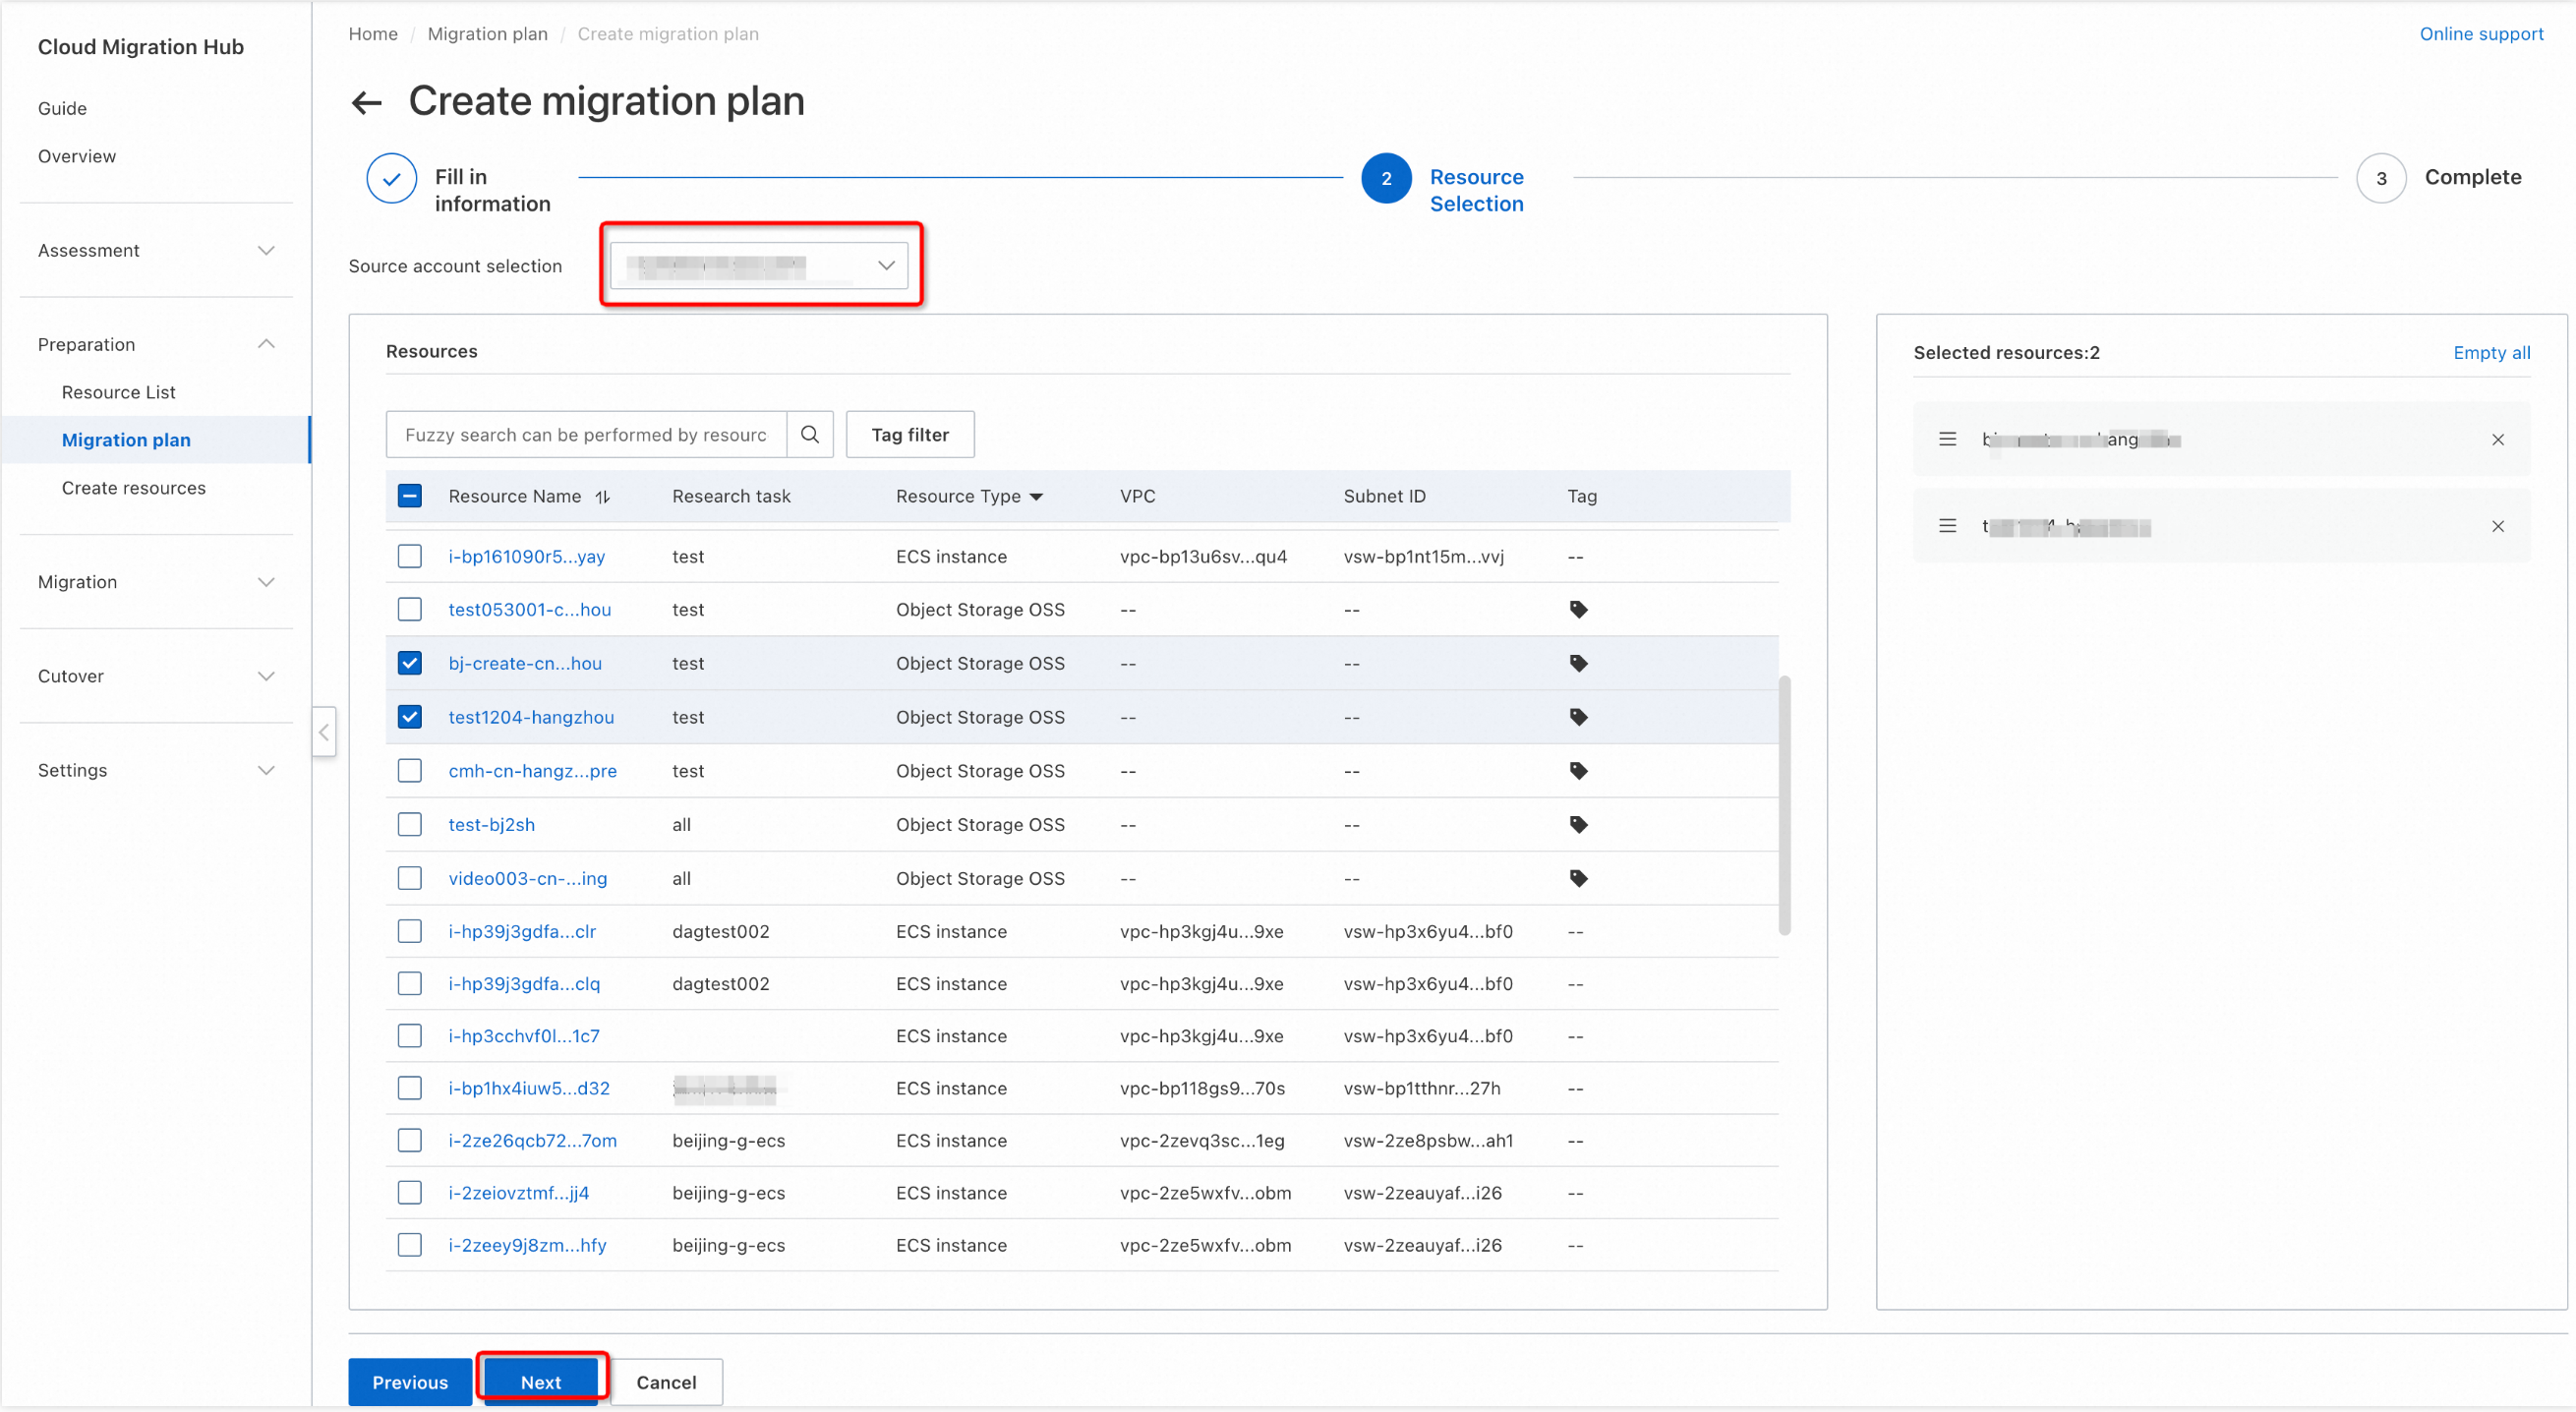Click the Migration plan breadcrumb
2576x1412 pixels.
tap(487, 34)
